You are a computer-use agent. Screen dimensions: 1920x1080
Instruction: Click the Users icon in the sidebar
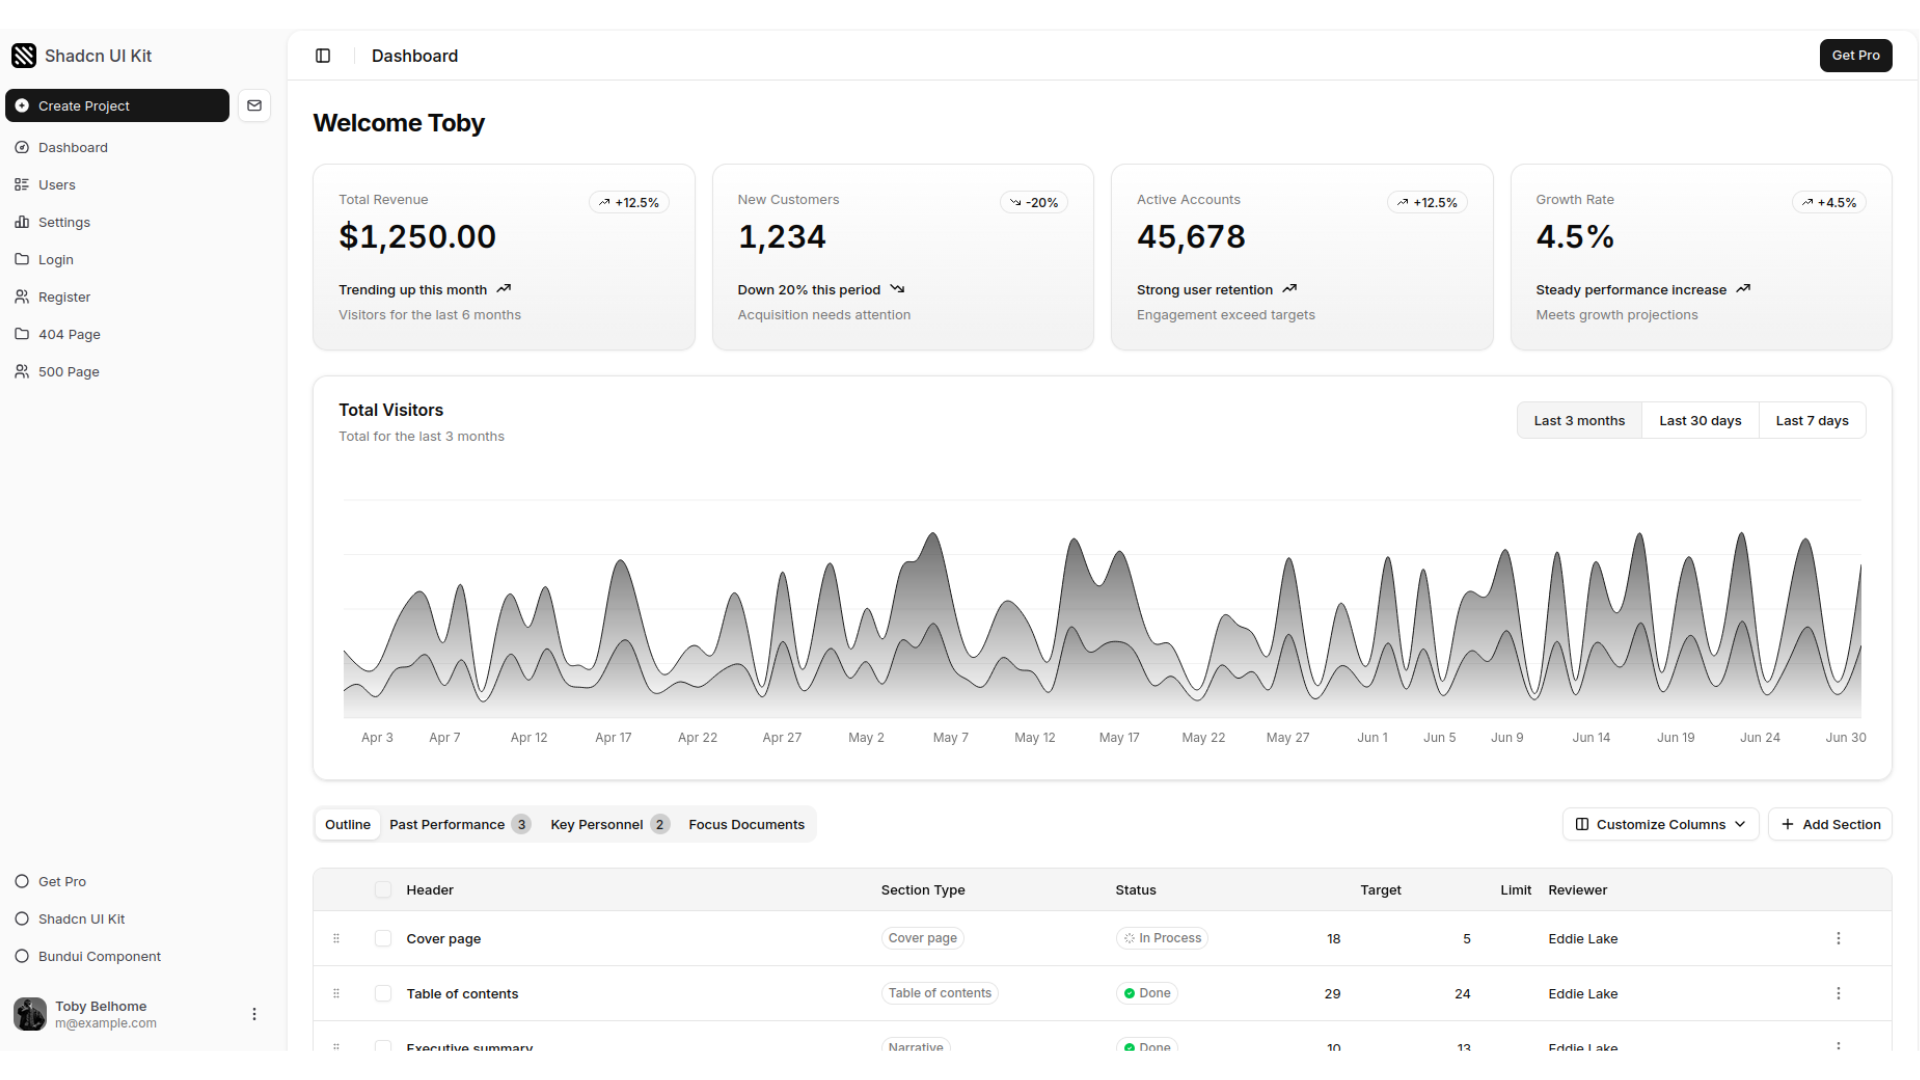(22, 185)
